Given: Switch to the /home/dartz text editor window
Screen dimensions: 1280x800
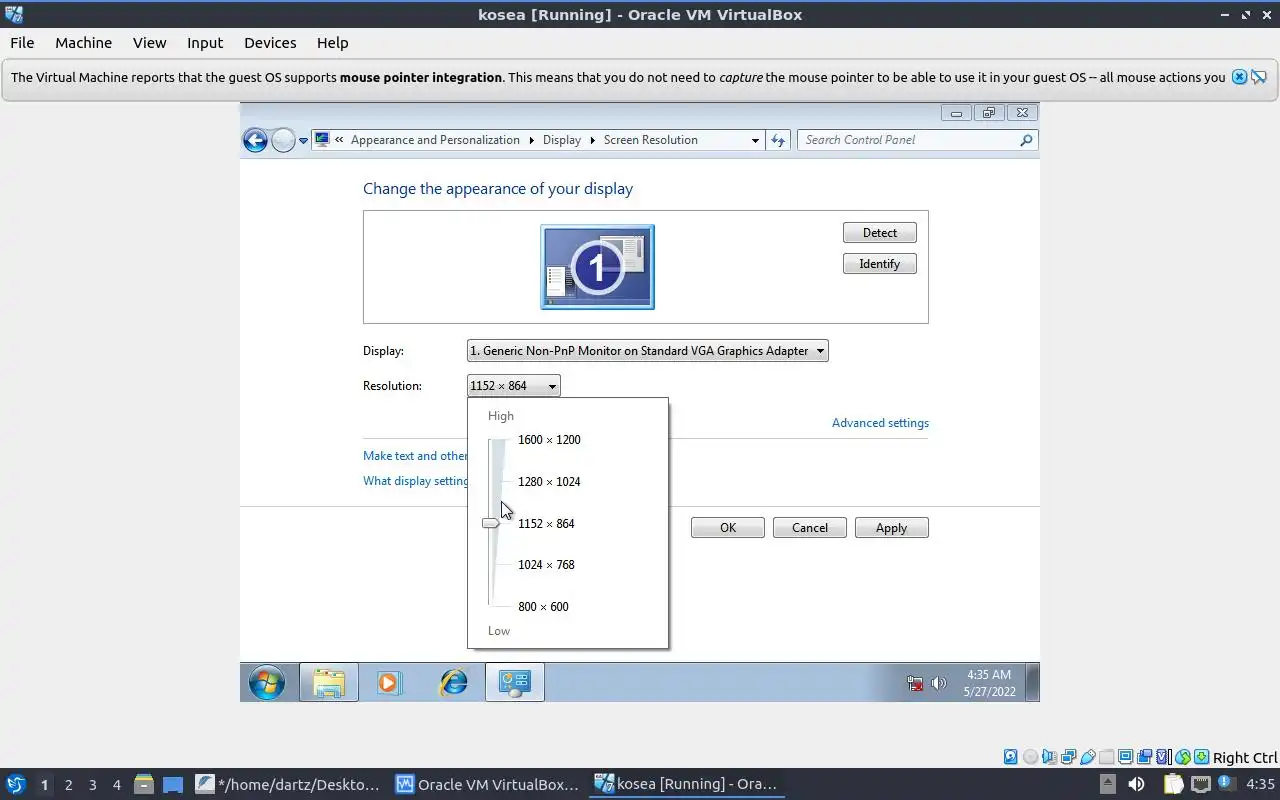Looking at the screenshot, I should [288, 784].
